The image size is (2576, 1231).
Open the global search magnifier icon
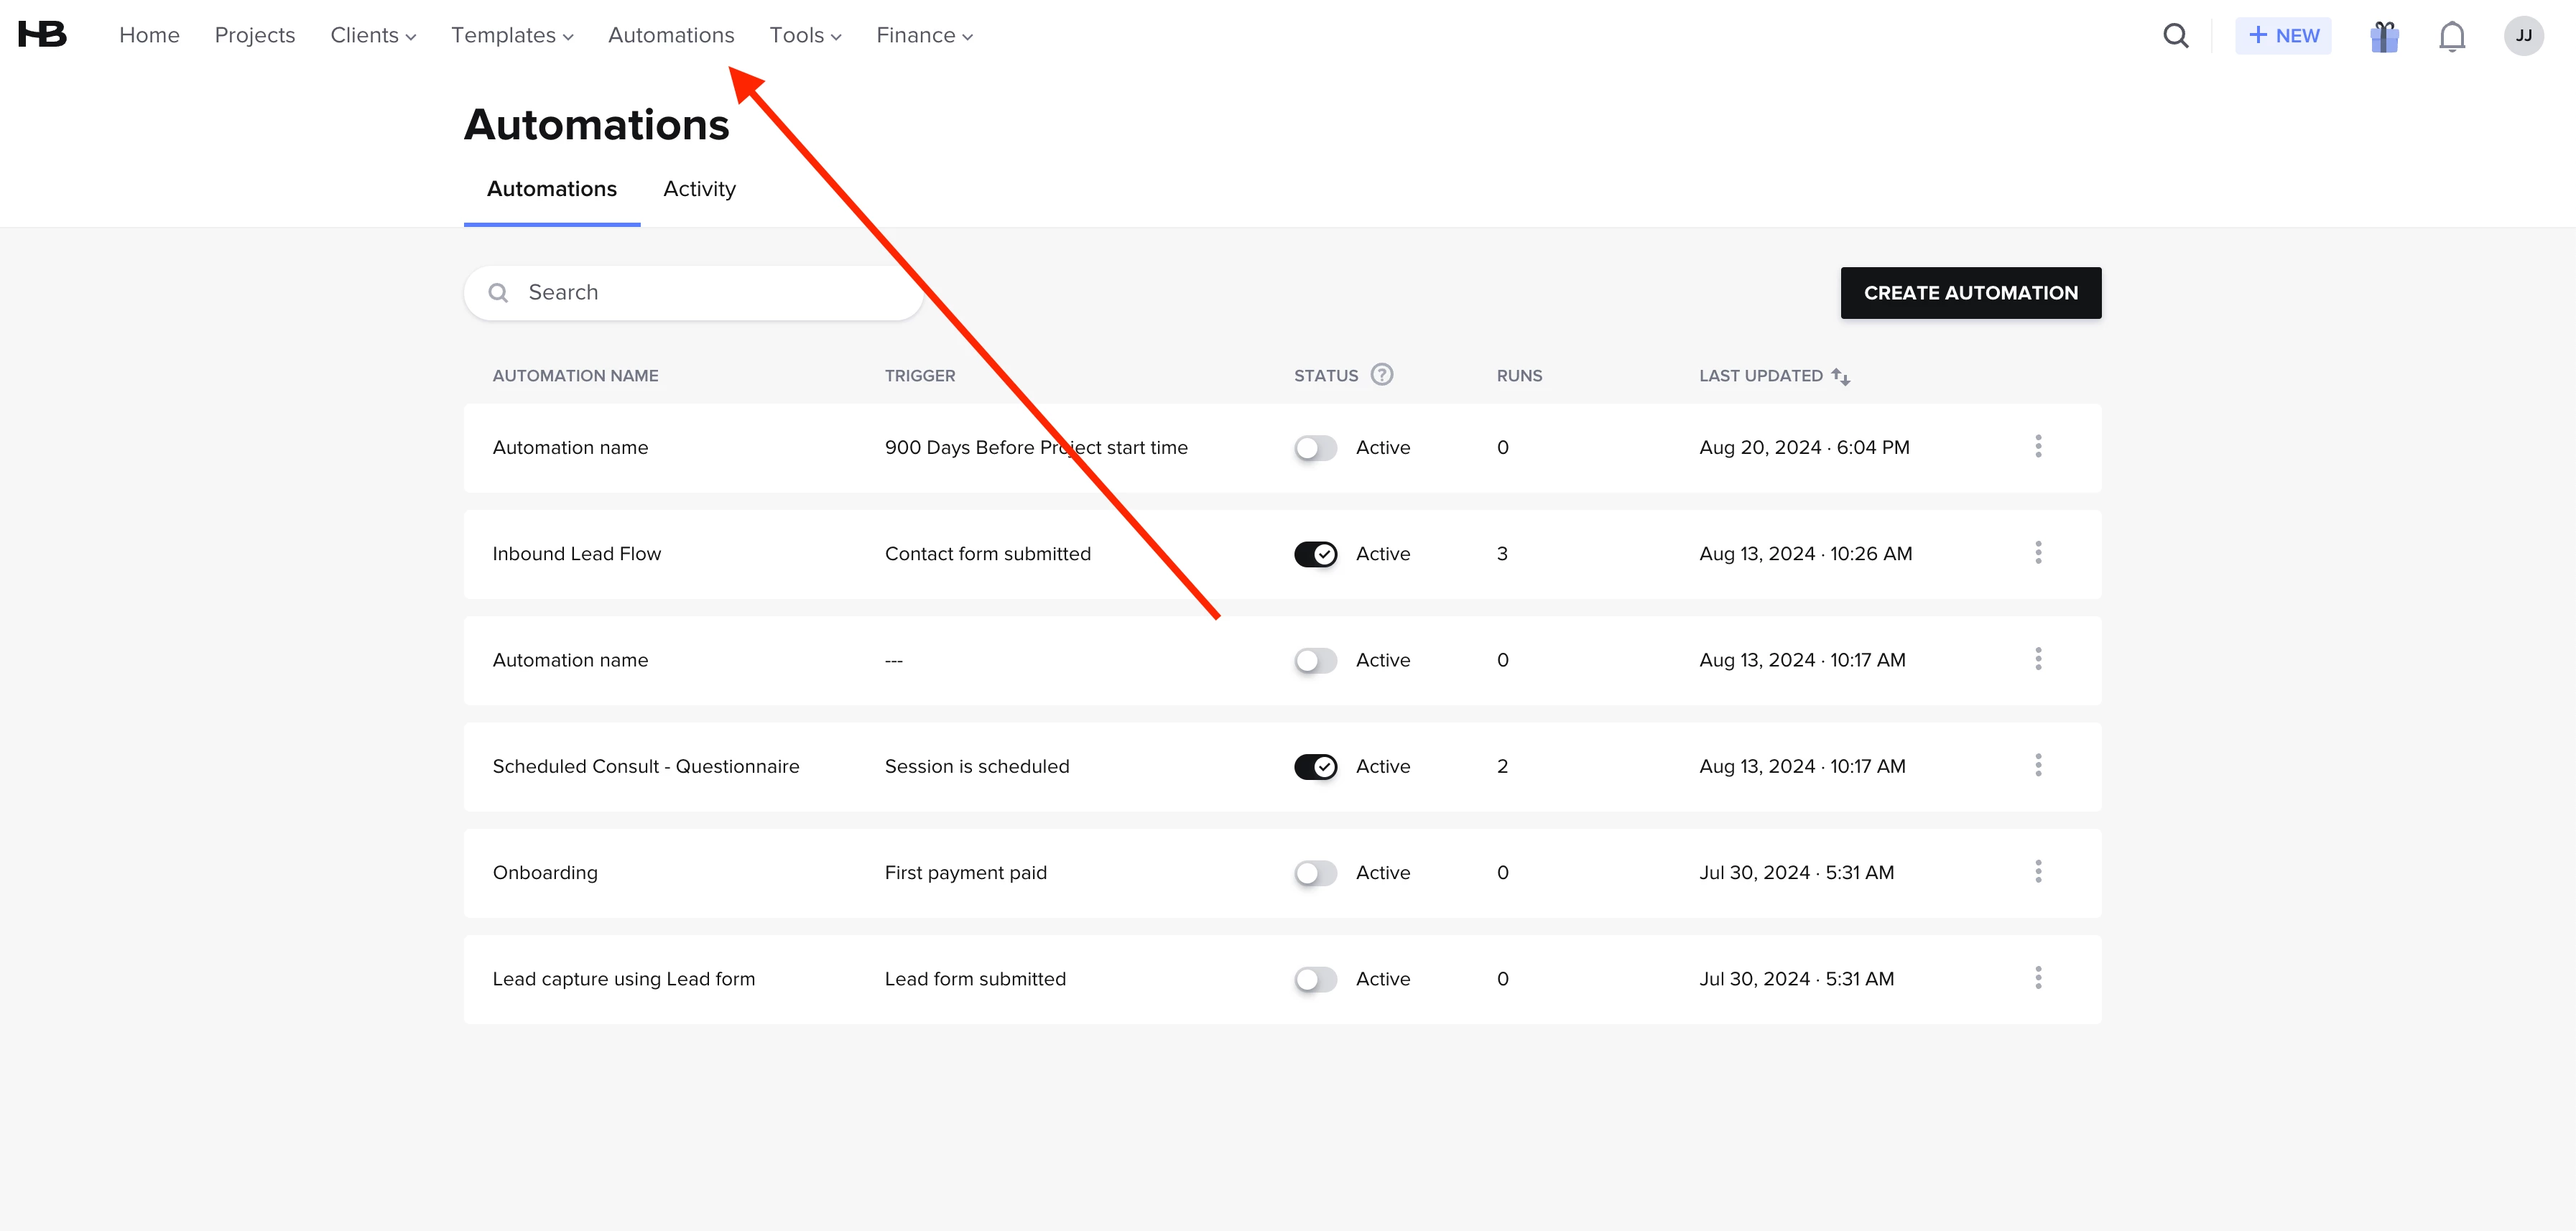click(2175, 36)
